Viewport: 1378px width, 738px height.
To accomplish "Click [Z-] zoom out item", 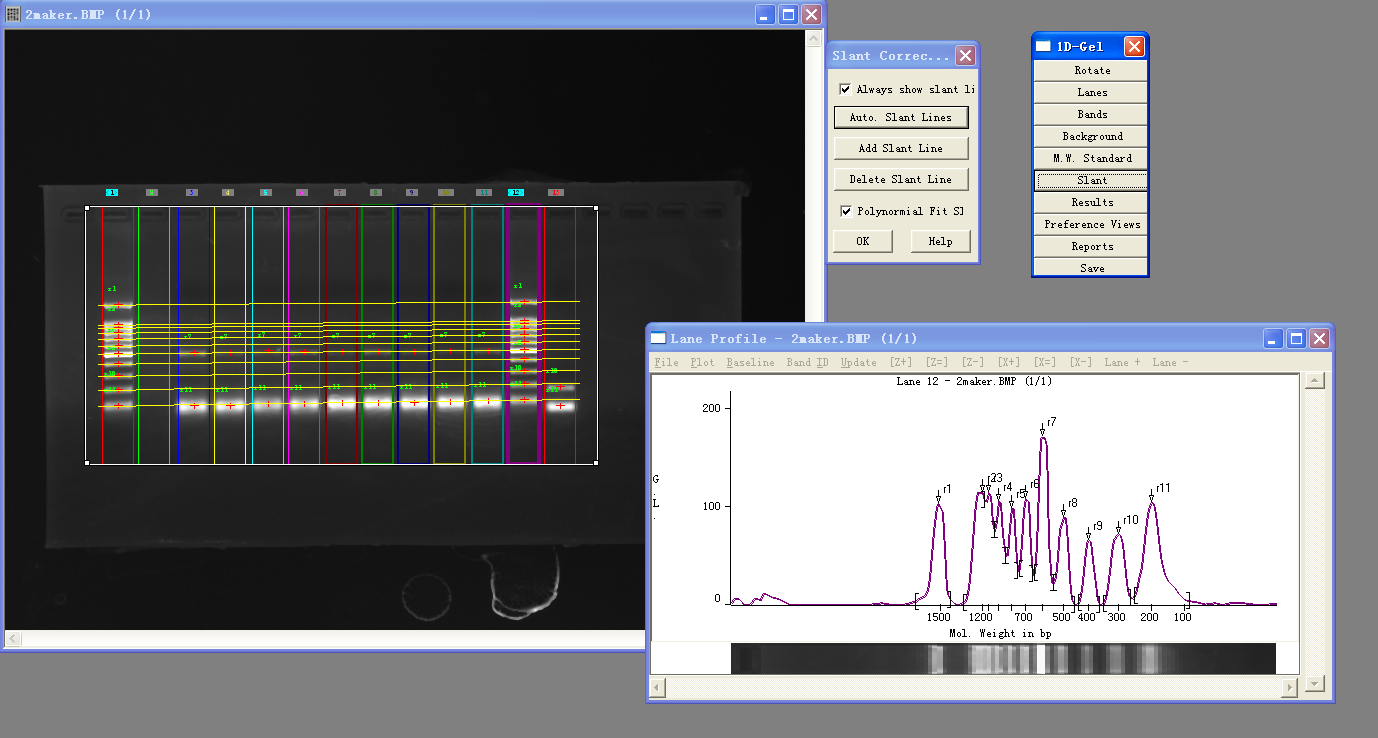I will pyautogui.click(x=973, y=362).
